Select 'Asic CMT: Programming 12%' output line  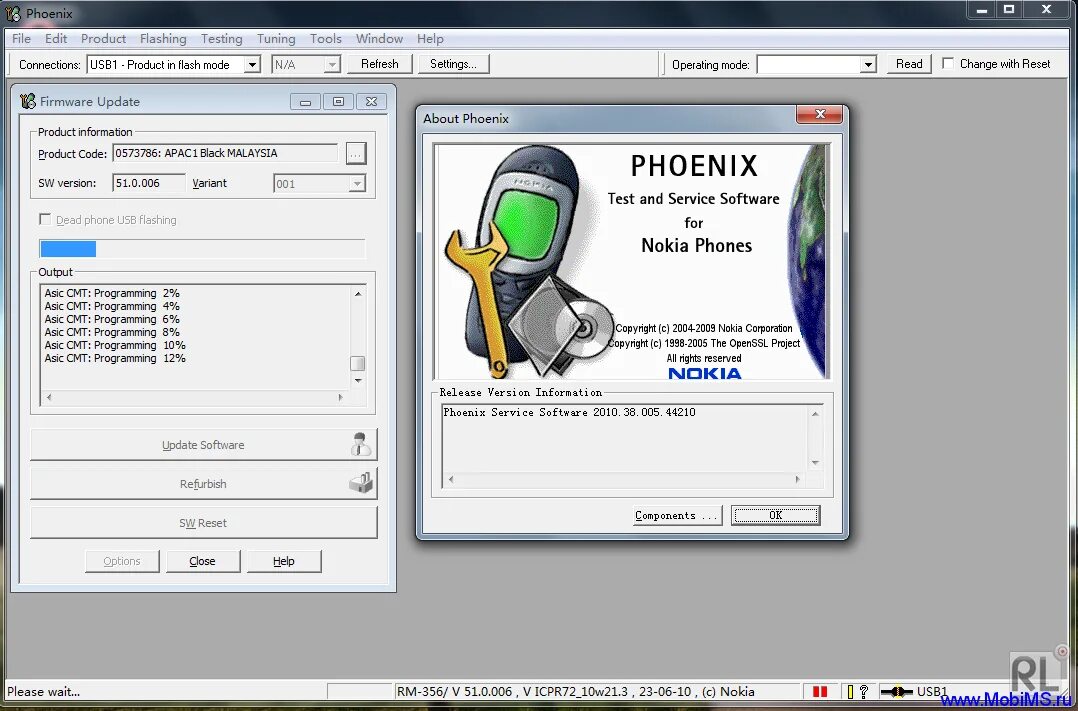[x=115, y=358]
